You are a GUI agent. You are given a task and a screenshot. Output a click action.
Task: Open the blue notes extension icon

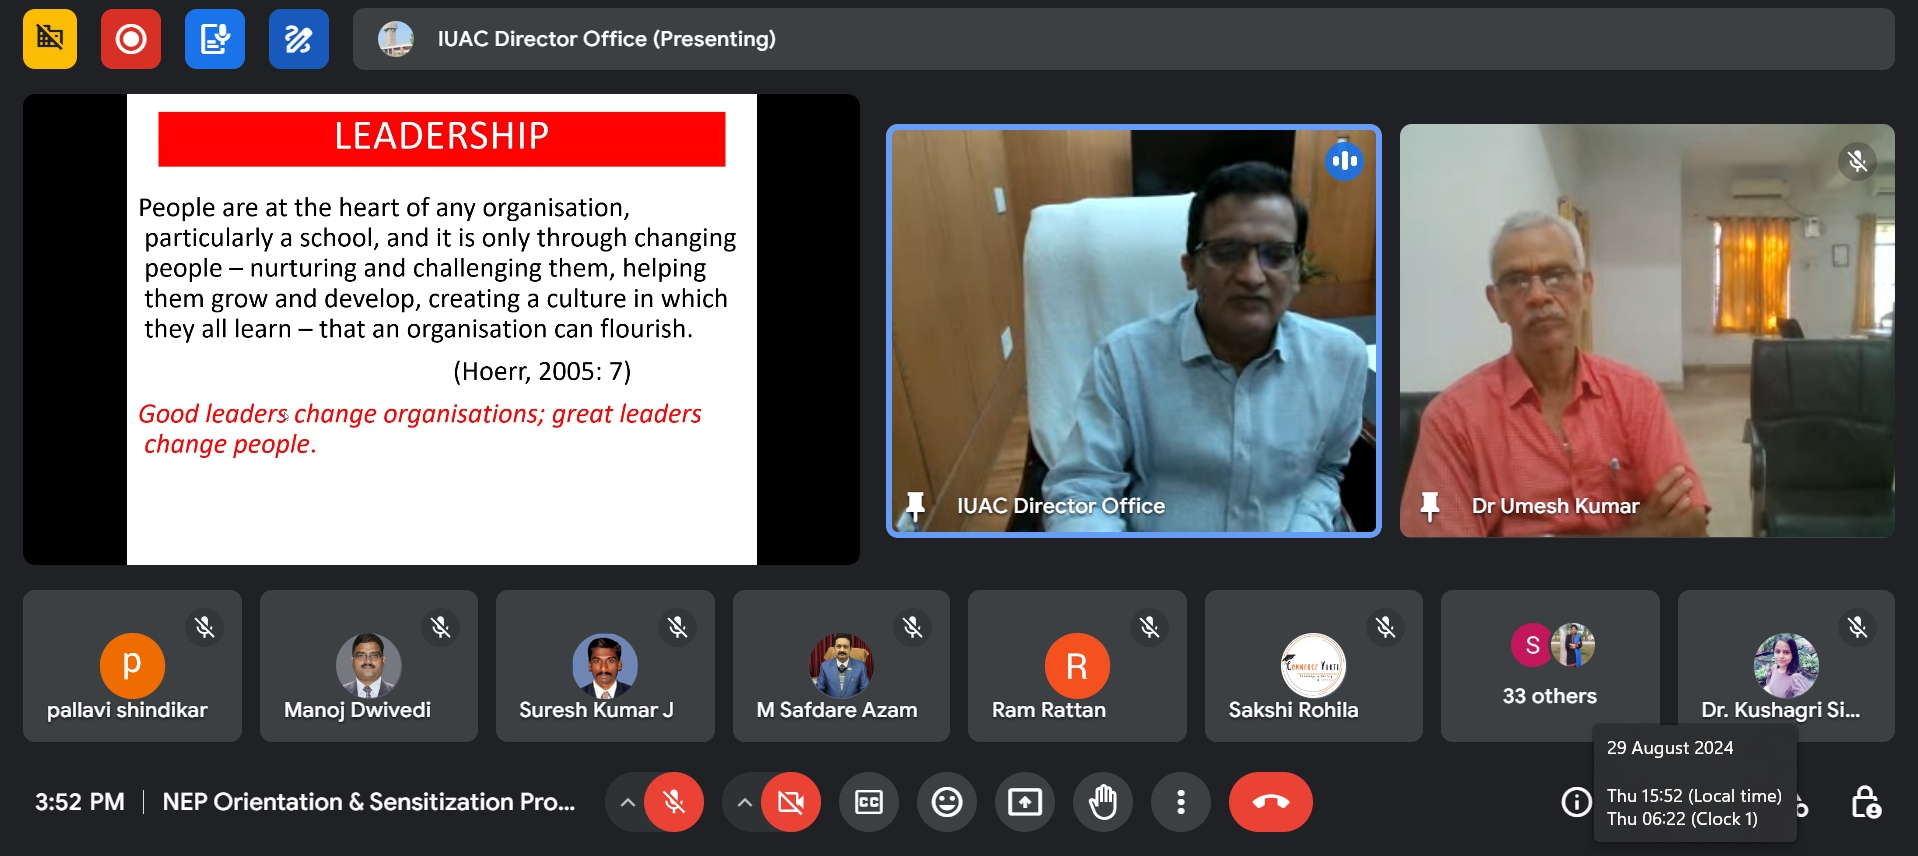[x=215, y=39]
